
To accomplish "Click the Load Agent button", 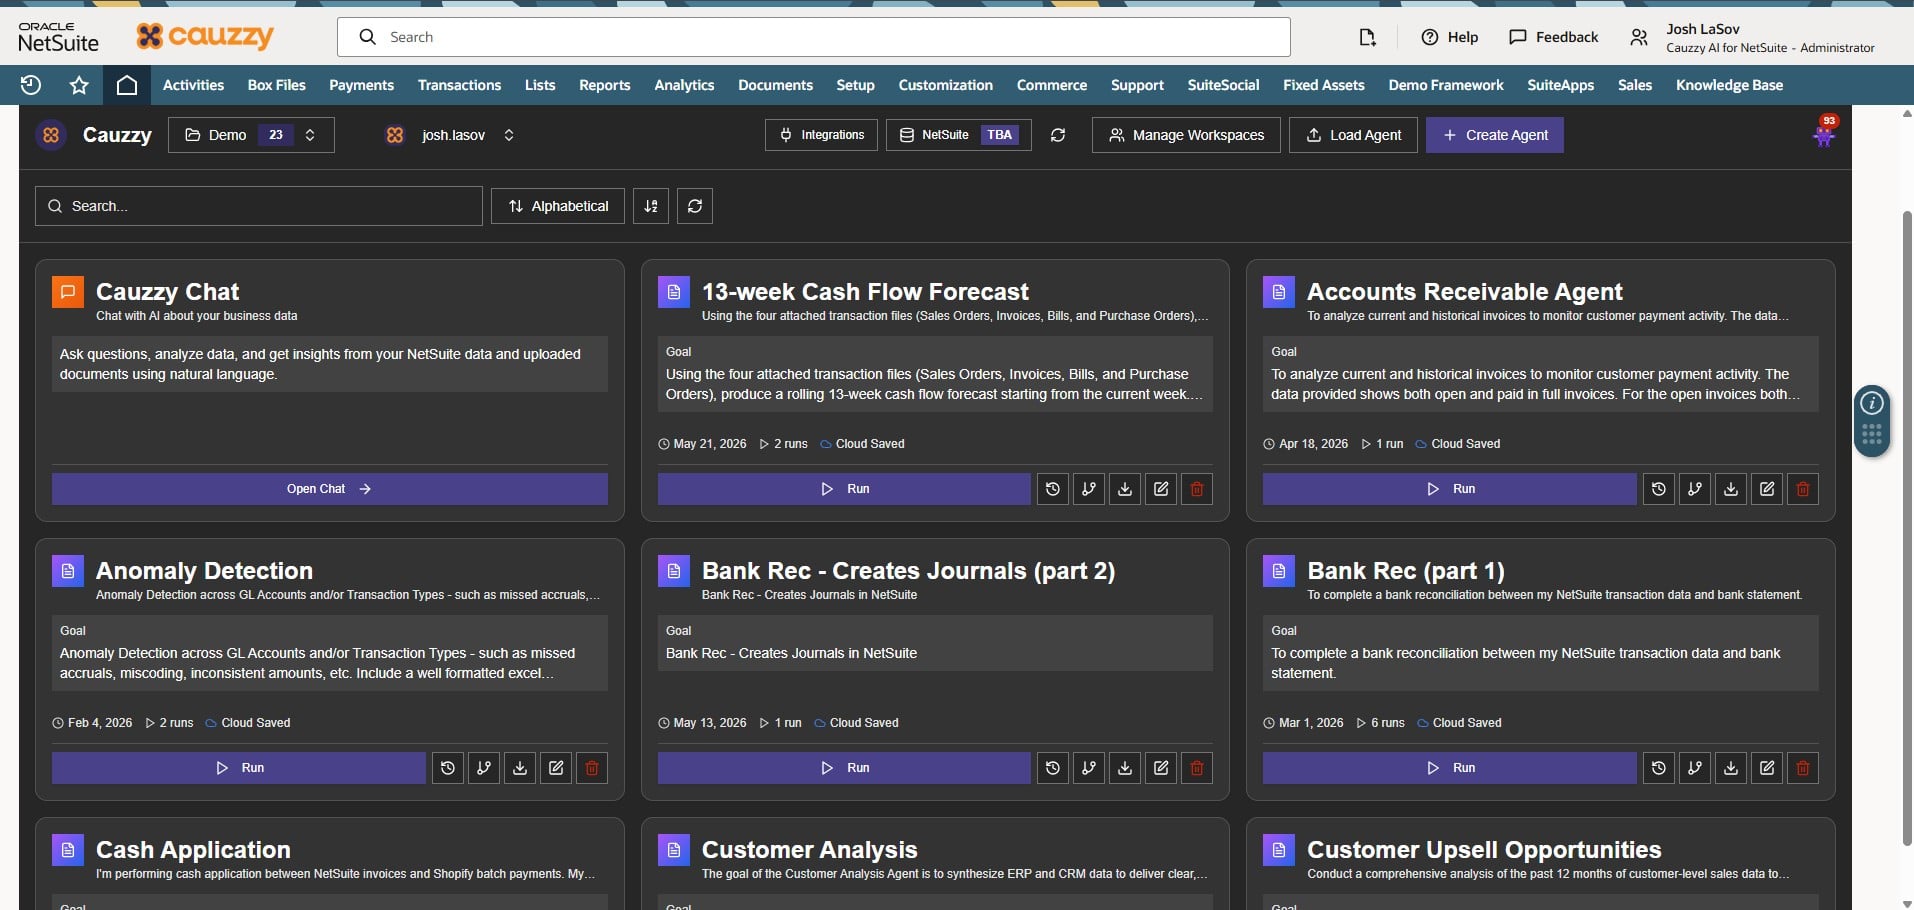I will click(x=1354, y=135).
